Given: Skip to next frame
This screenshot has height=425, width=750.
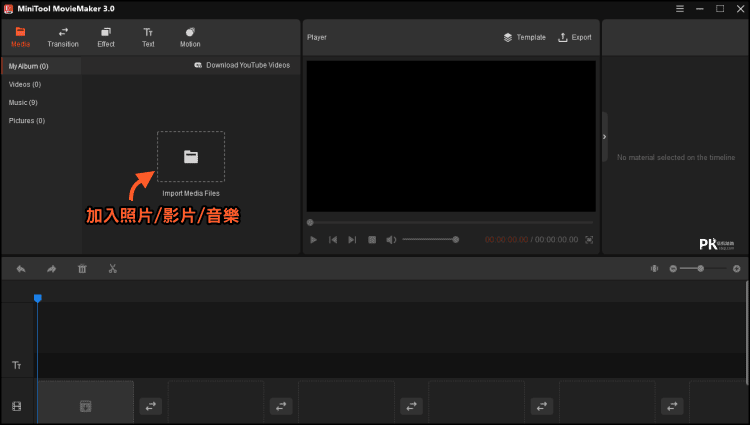Looking at the screenshot, I should pyautogui.click(x=352, y=240).
